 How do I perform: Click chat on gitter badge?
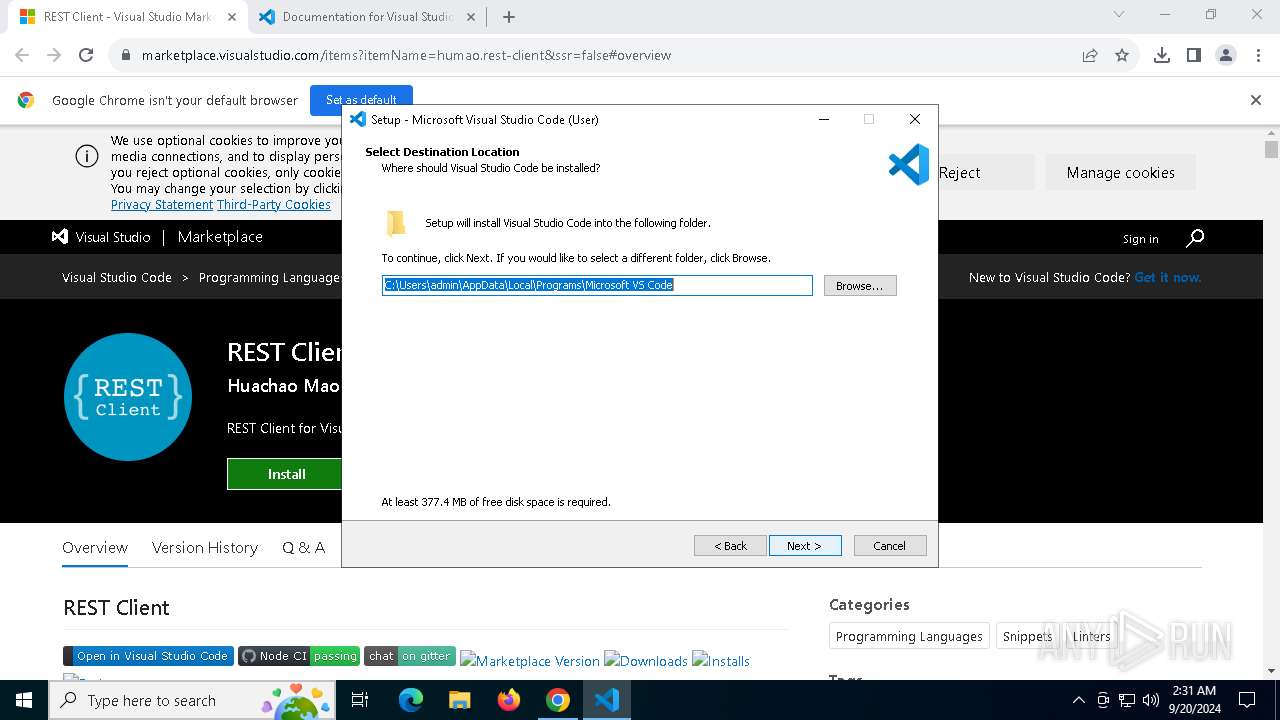click(410, 656)
